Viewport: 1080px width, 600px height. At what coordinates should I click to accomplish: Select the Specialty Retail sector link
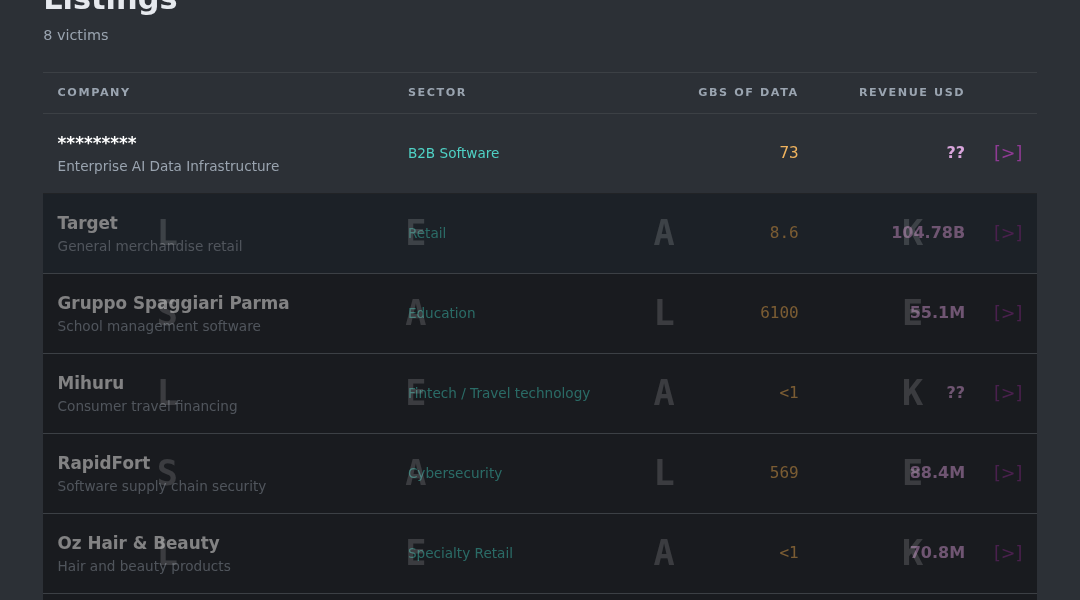click(x=460, y=552)
